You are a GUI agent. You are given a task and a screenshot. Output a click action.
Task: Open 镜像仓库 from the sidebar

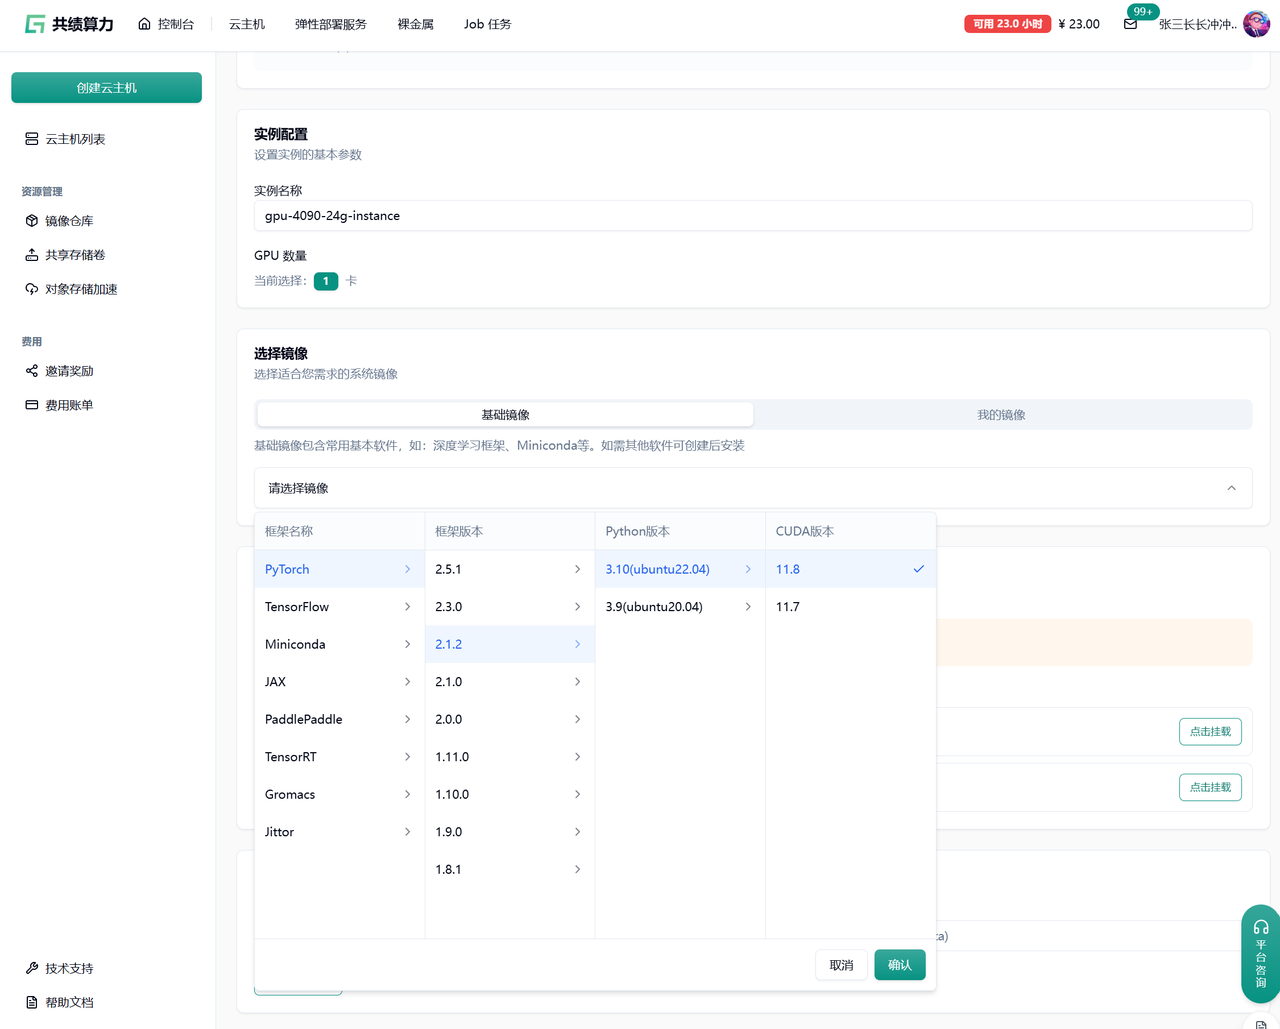click(x=68, y=221)
